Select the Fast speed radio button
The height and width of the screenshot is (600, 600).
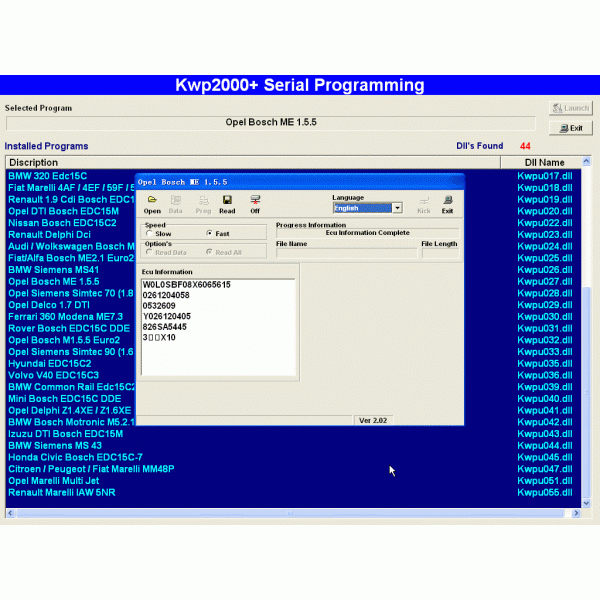pos(209,233)
